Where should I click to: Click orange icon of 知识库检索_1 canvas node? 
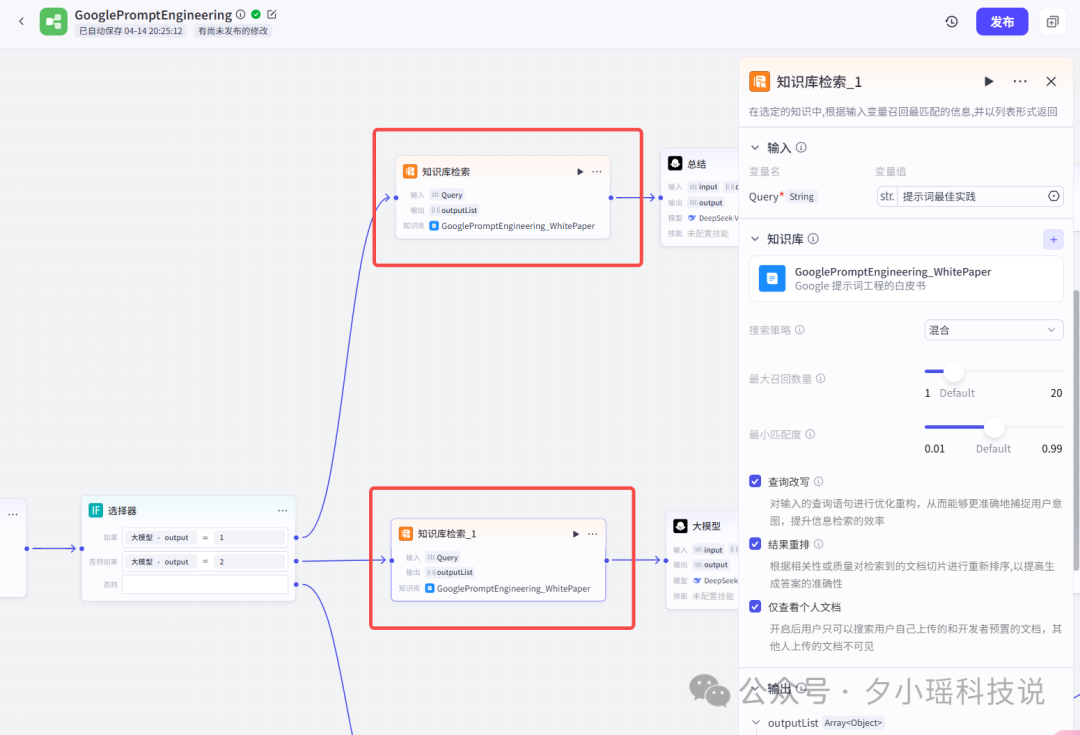406,534
